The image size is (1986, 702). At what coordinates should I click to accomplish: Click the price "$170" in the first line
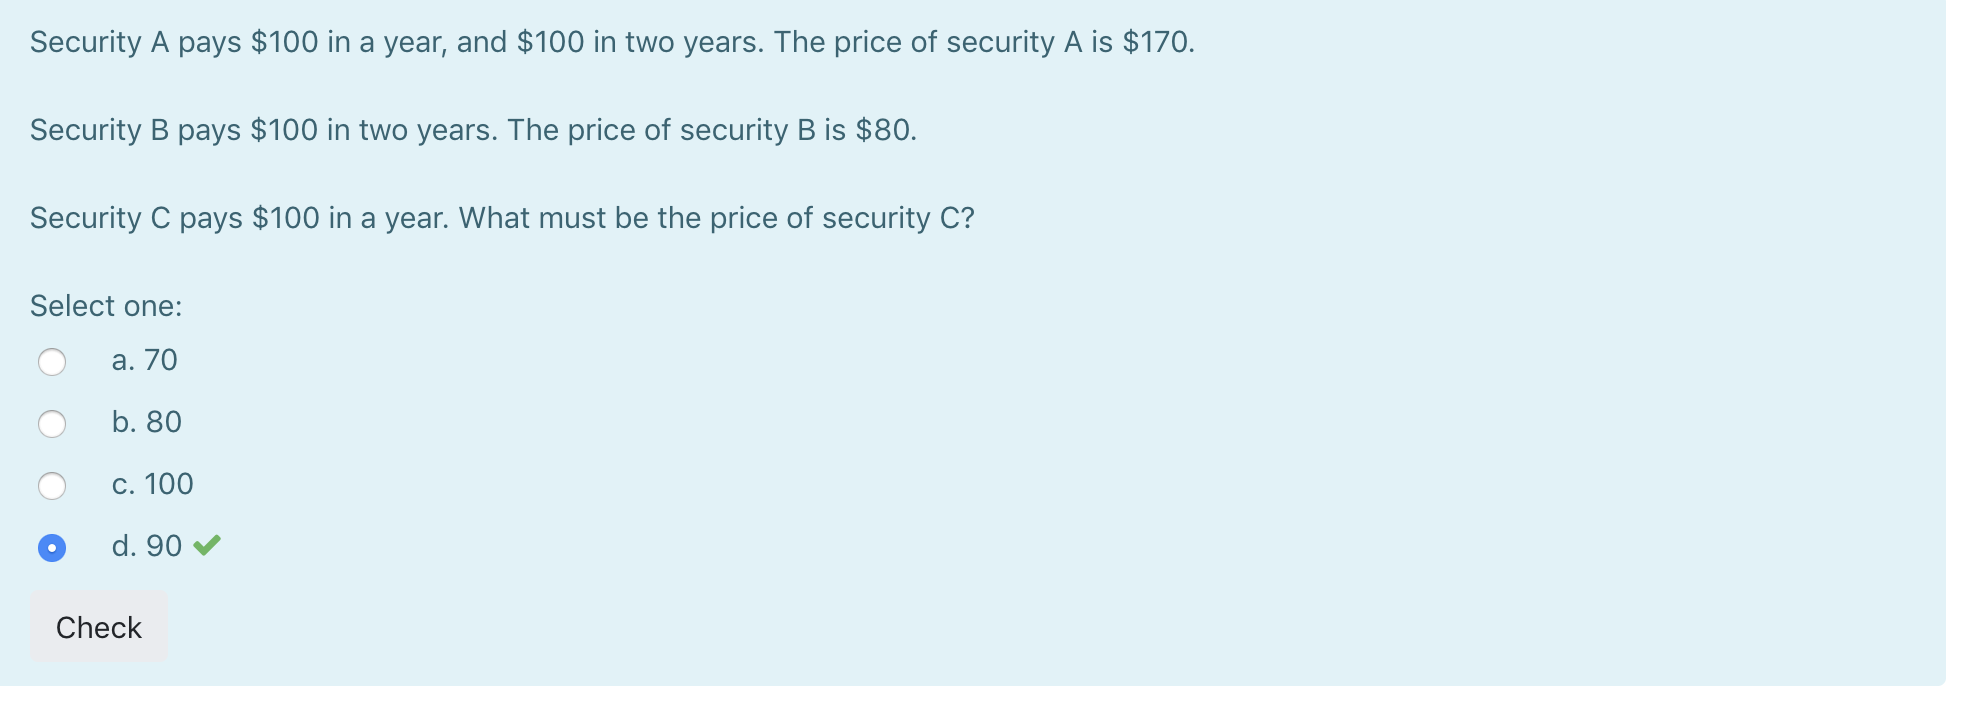1158,42
